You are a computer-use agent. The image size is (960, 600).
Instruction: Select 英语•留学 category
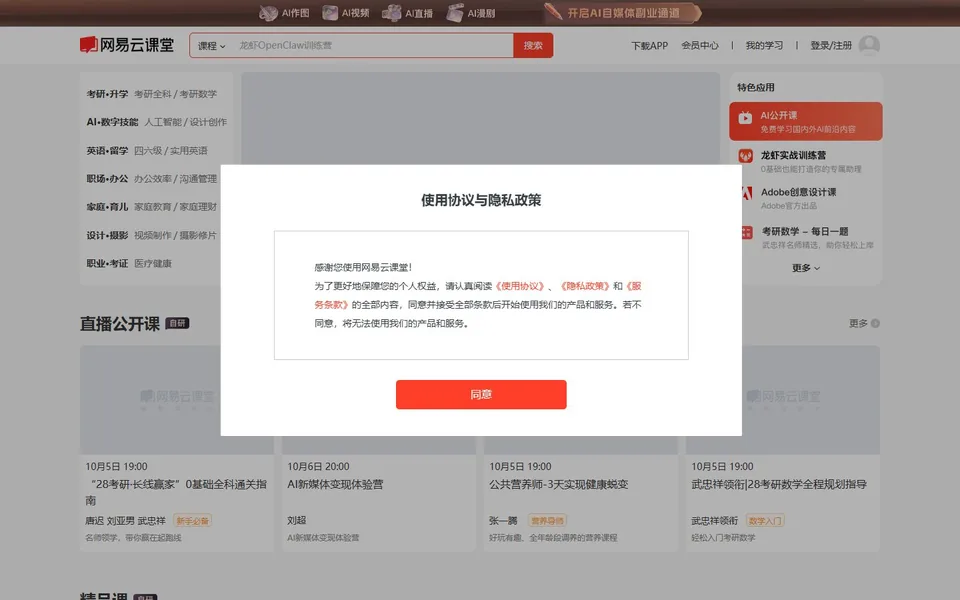[107, 151]
